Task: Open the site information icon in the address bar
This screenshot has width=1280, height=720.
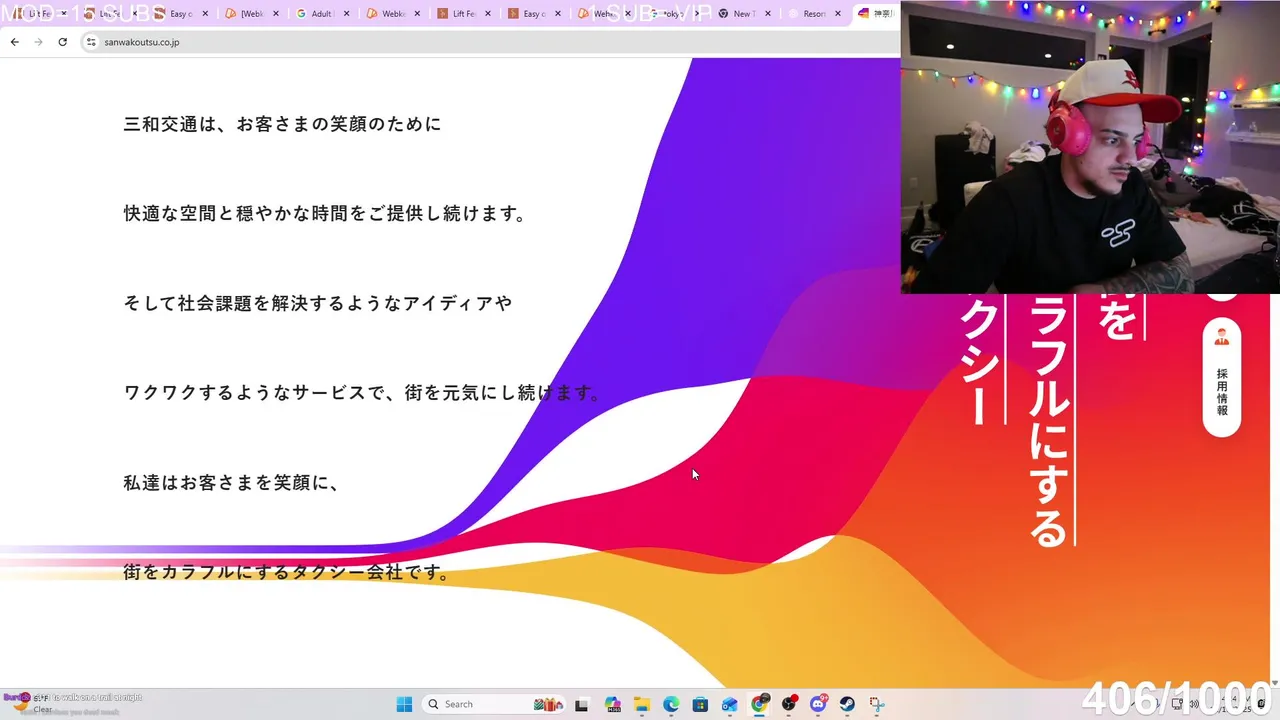Action: coord(91,42)
